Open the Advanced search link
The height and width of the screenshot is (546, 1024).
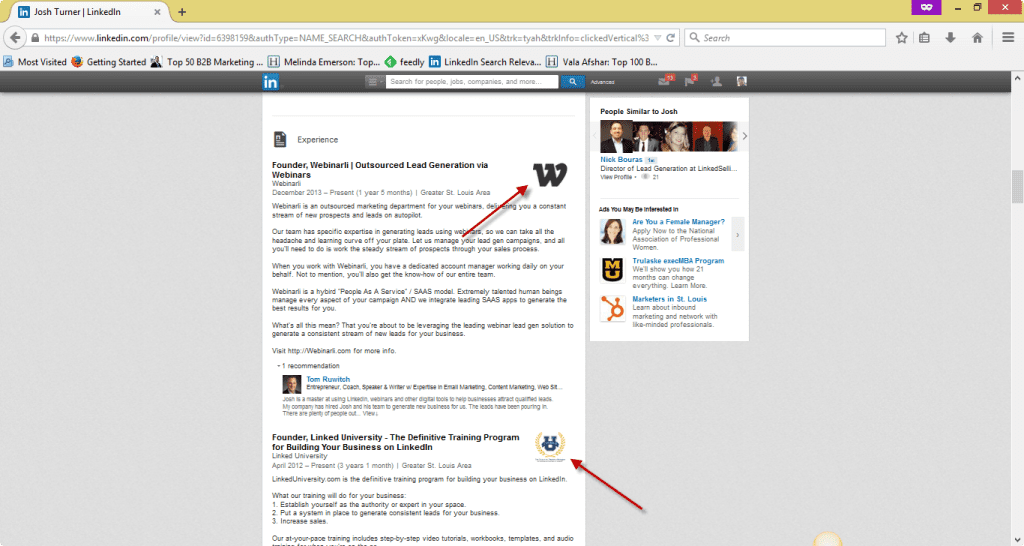tap(602, 82)
